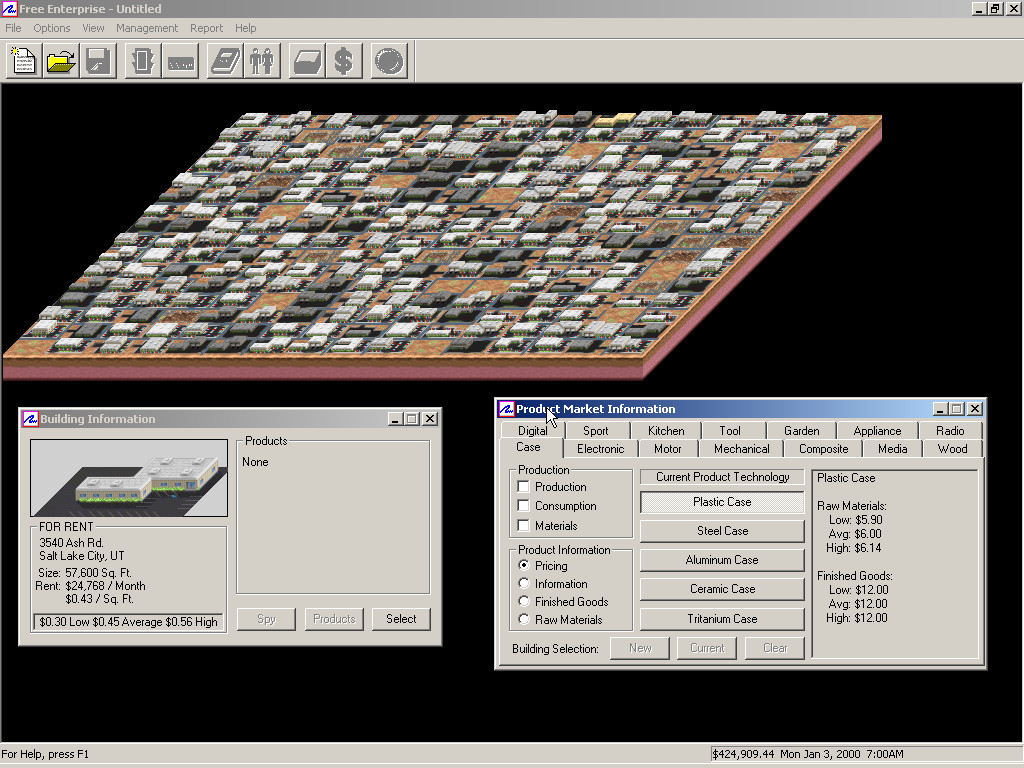Click the Clear building selection button

click(775, 648)
